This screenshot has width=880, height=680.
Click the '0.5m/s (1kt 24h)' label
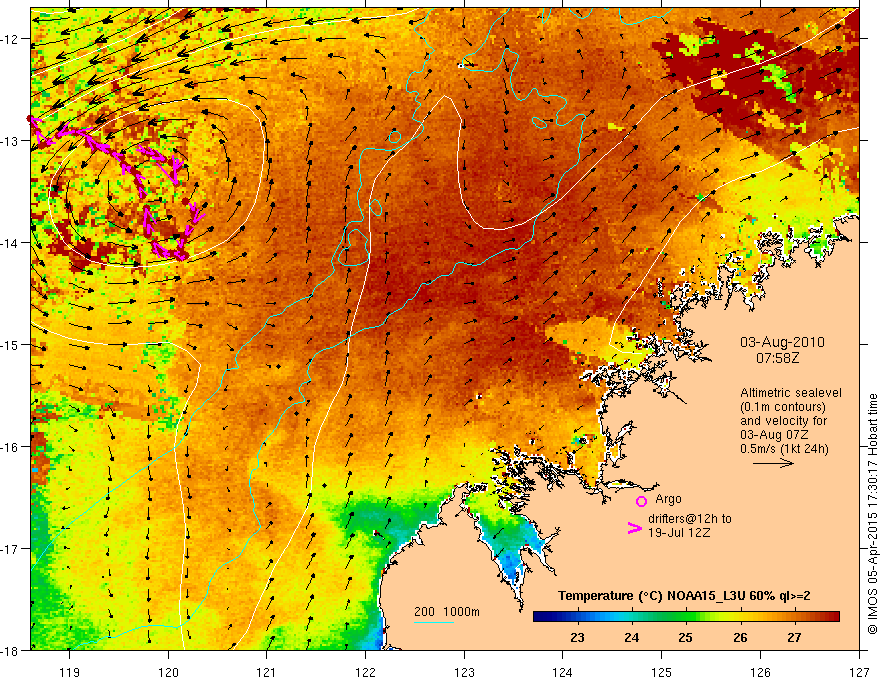[x=784, y=449]
